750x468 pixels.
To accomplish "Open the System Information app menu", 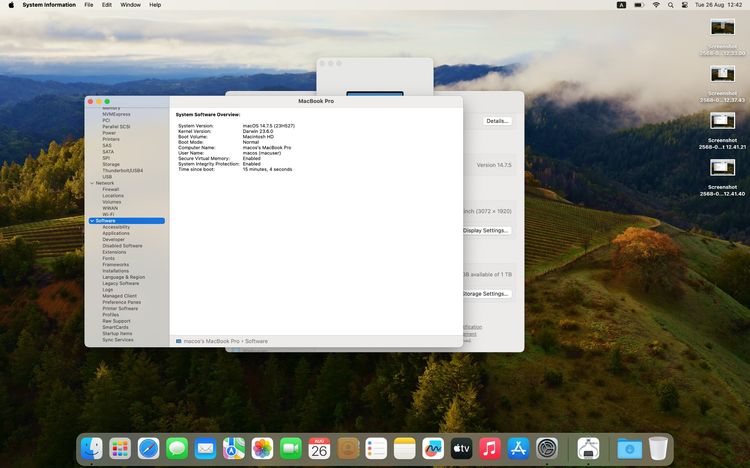I will pyautogui.click(x=49, y=5).
